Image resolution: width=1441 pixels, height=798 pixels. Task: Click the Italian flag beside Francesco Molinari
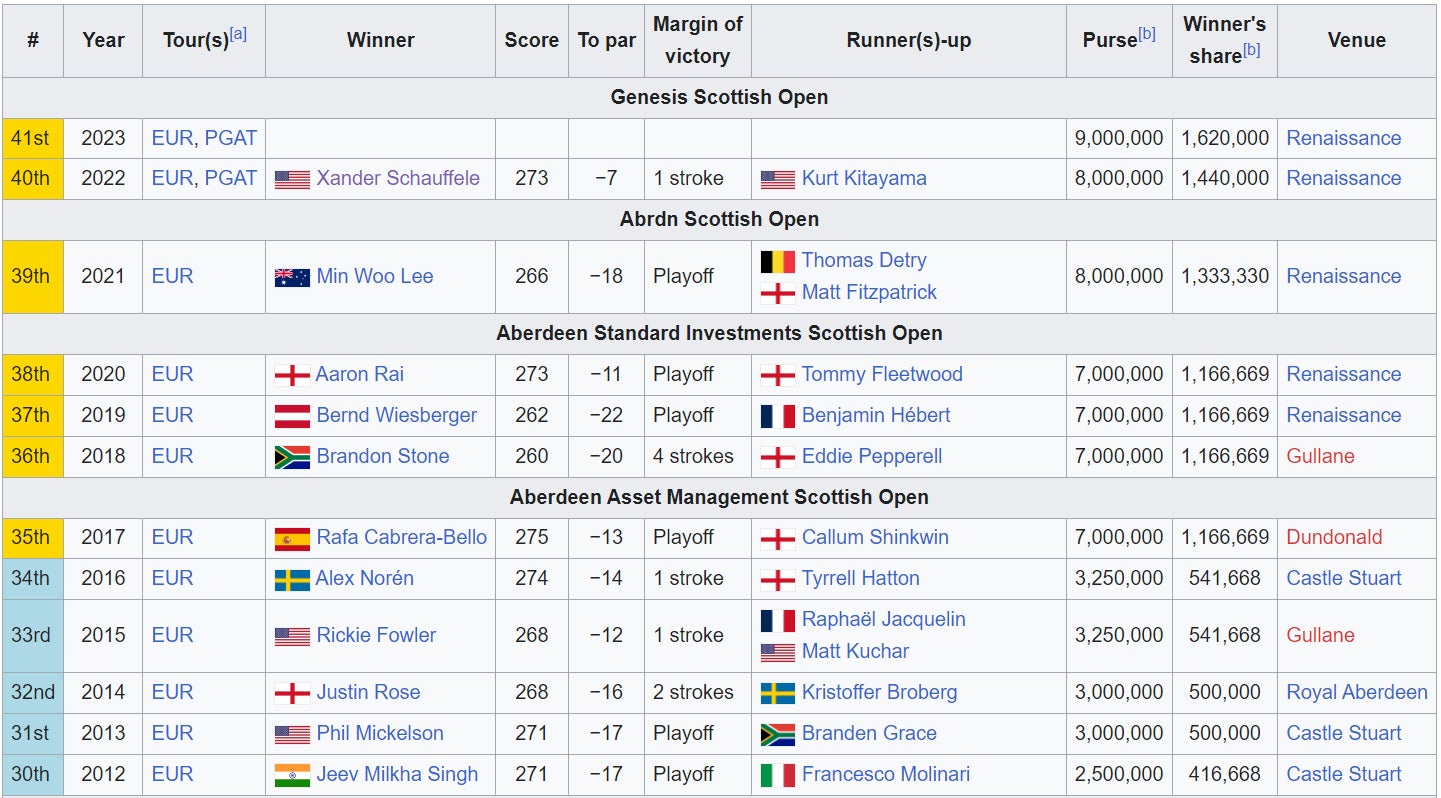778,775
